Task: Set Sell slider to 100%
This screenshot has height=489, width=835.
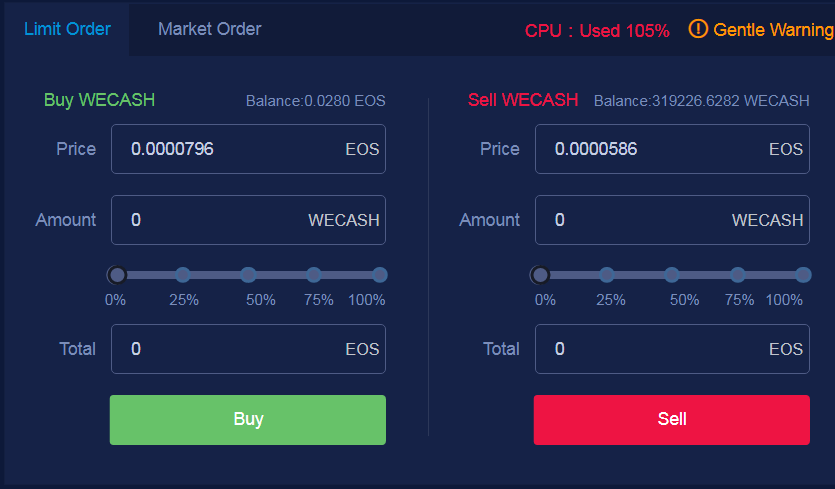Action: (x=803, y=275)
